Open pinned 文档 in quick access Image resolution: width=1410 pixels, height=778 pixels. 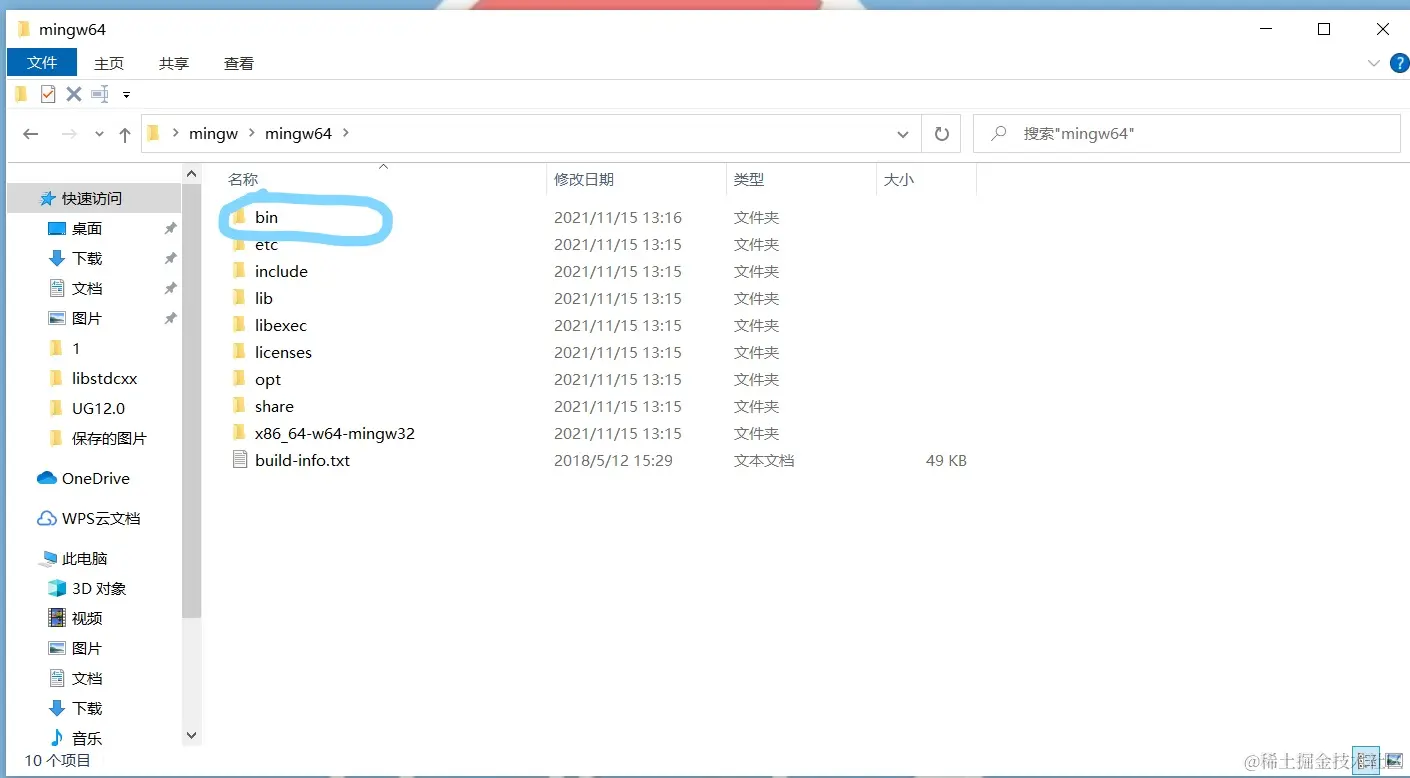tap(87, 288)
